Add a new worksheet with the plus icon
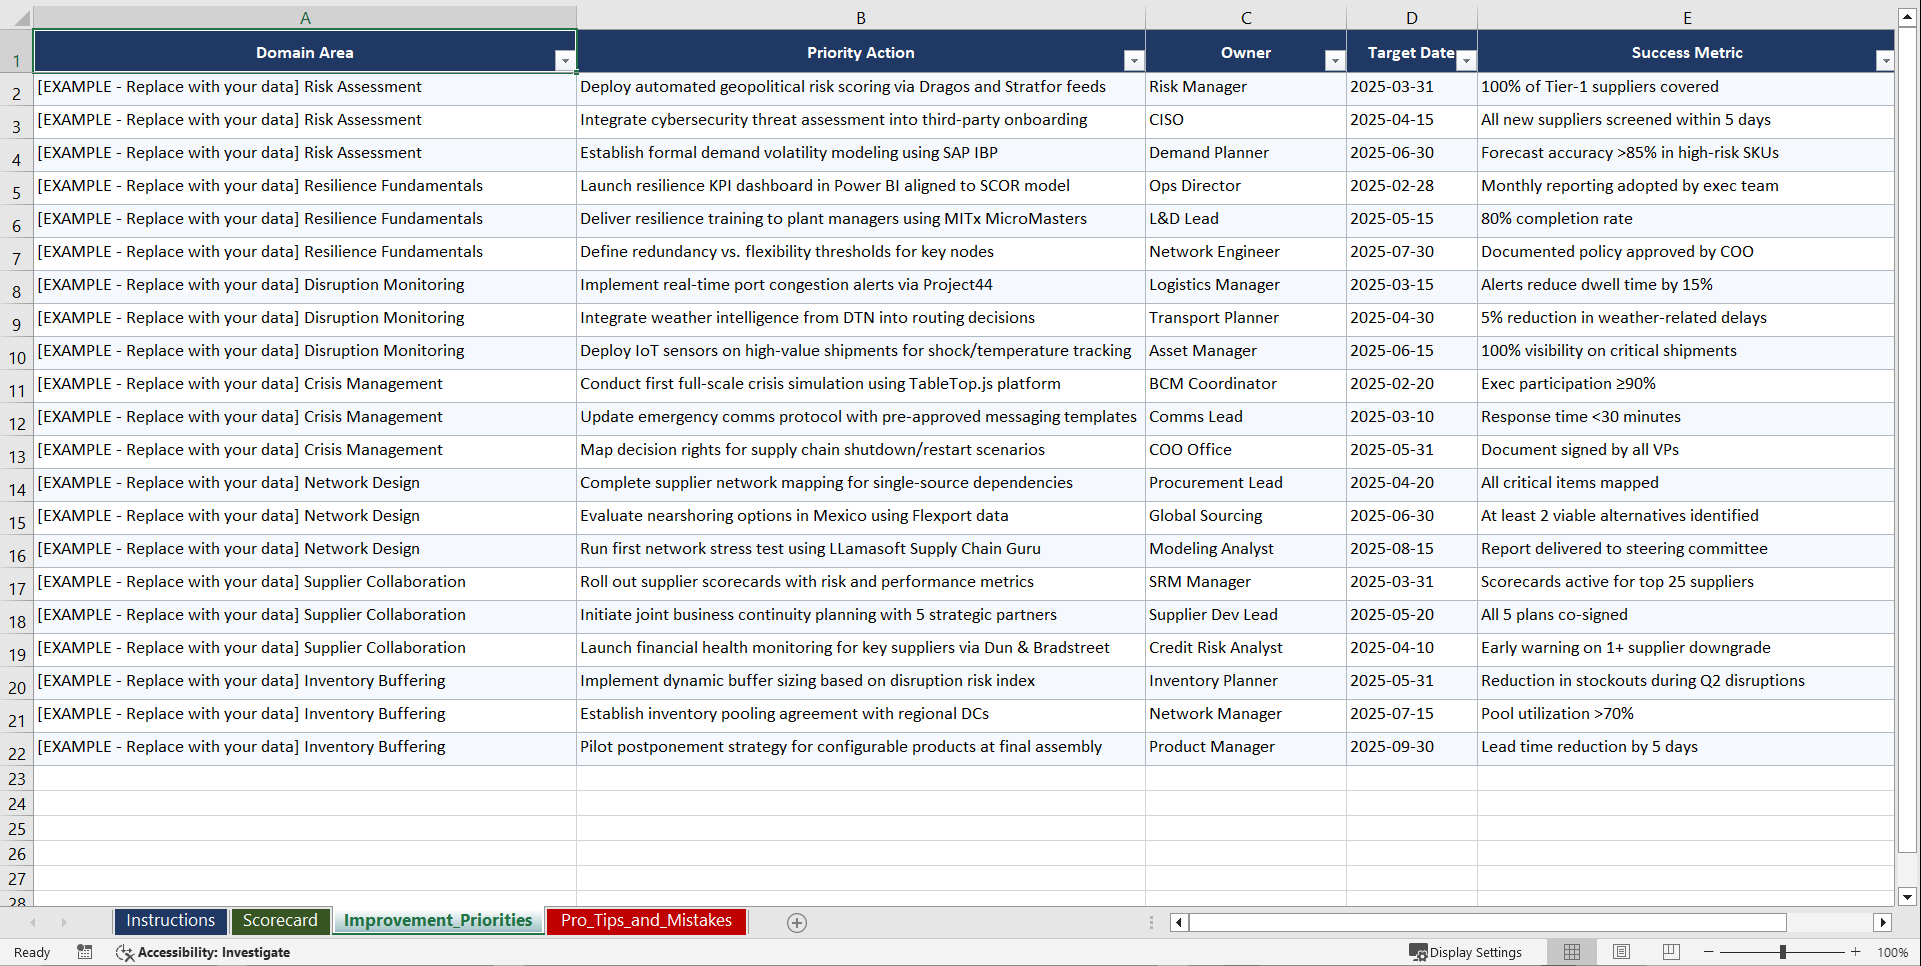The height and width of the screenshot is (966, 1921). point(797,922)
